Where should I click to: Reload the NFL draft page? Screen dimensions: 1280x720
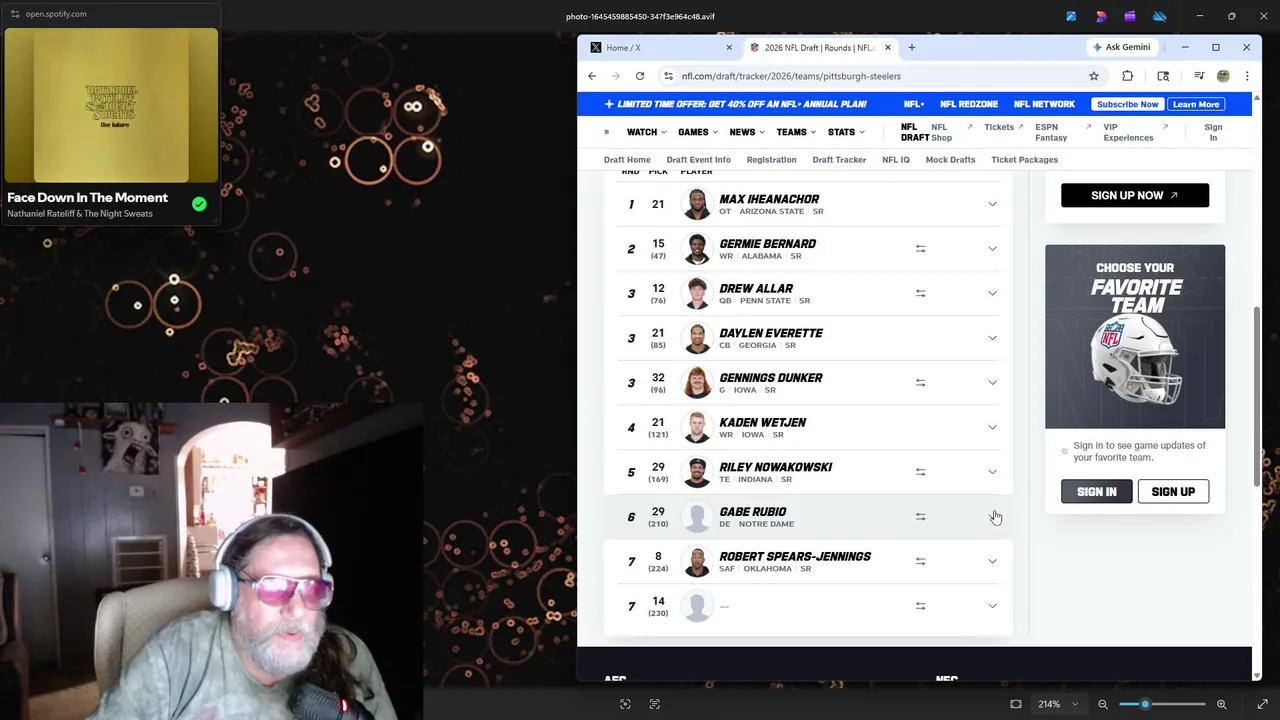point(640,76)
